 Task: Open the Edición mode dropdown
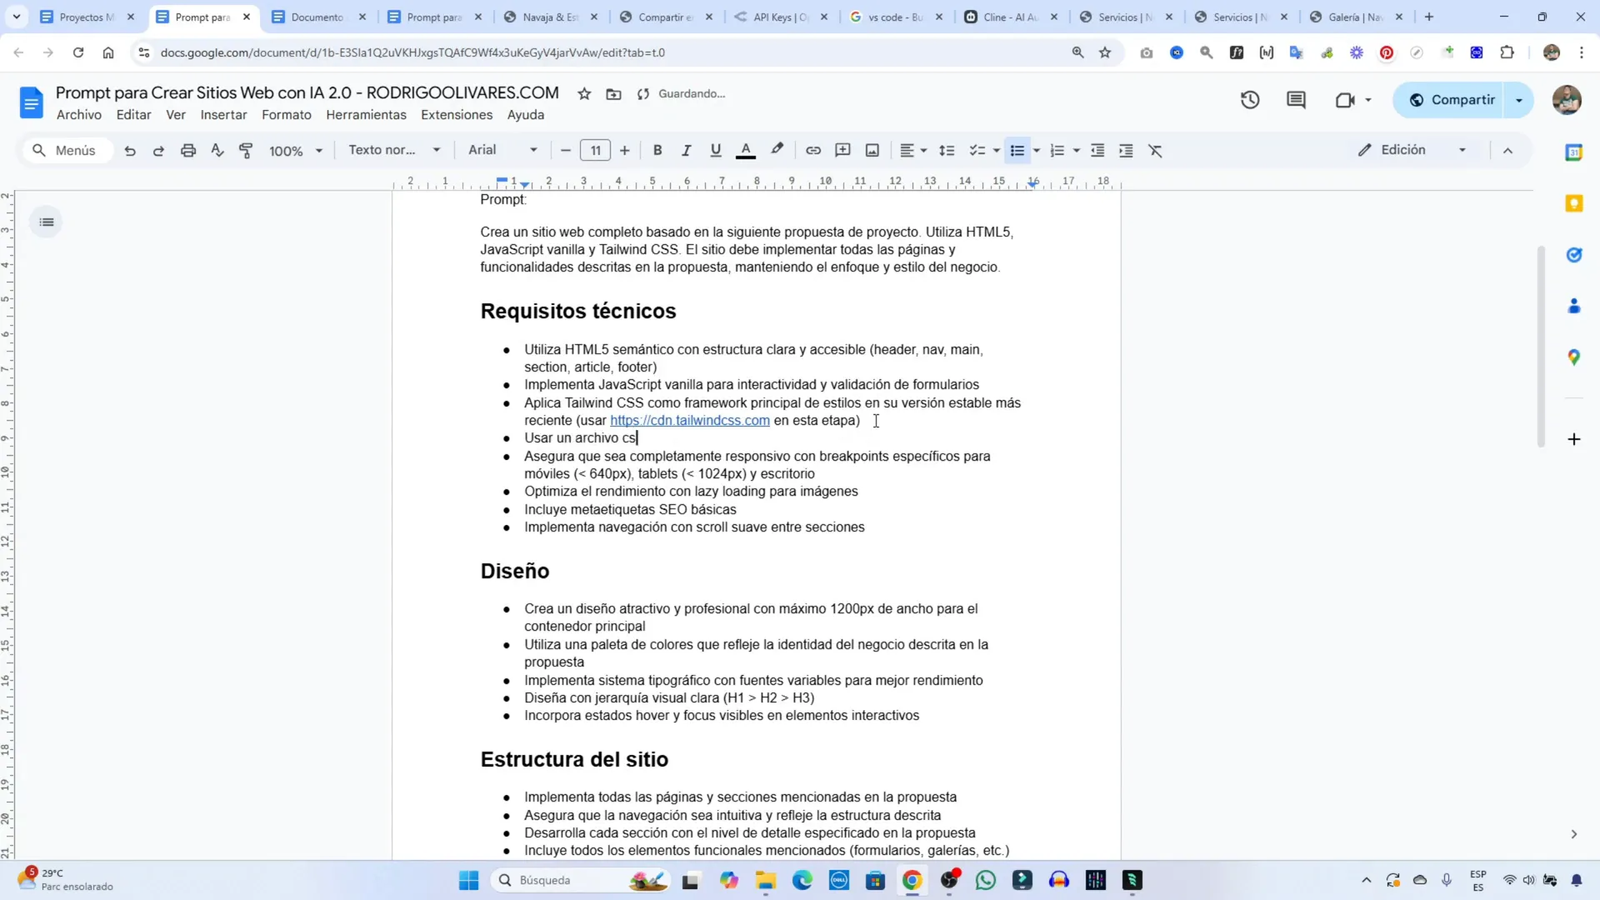1410,149
